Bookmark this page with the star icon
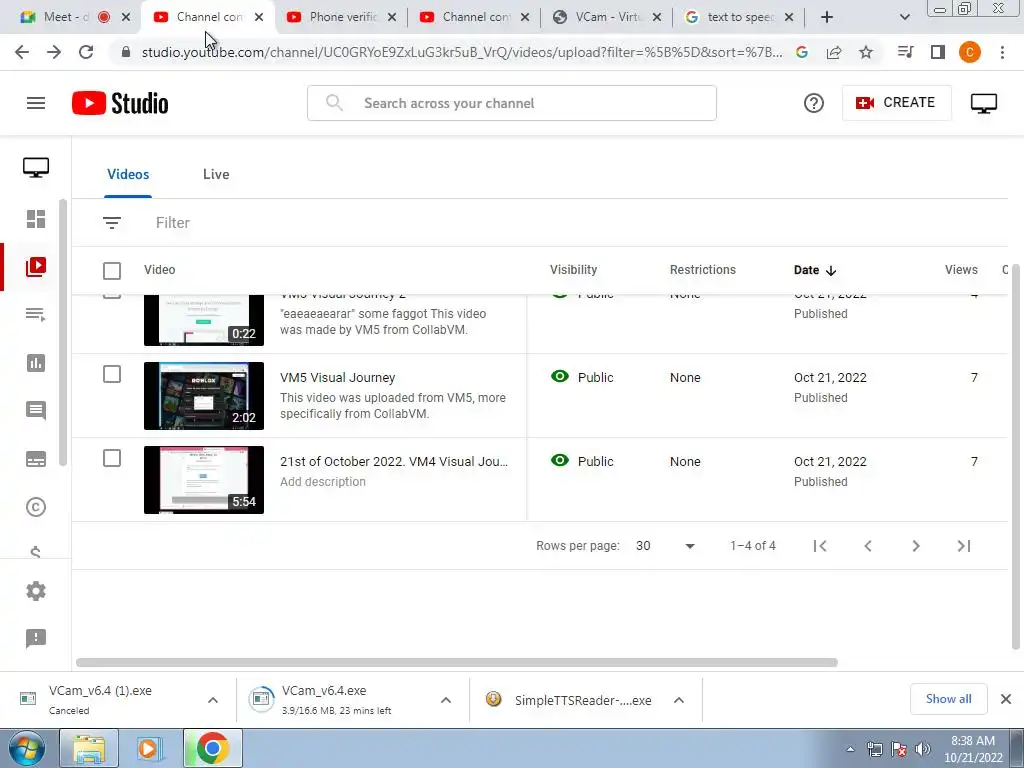Viewport: 1024px width, 768px height. tap(866, 52)
